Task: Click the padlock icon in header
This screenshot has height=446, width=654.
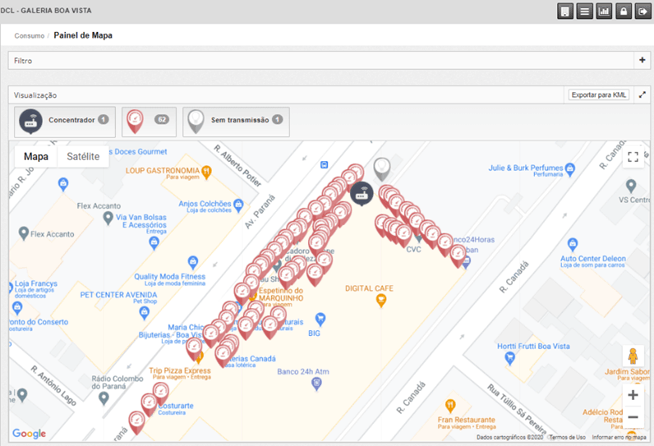Action: coord(623,11)
